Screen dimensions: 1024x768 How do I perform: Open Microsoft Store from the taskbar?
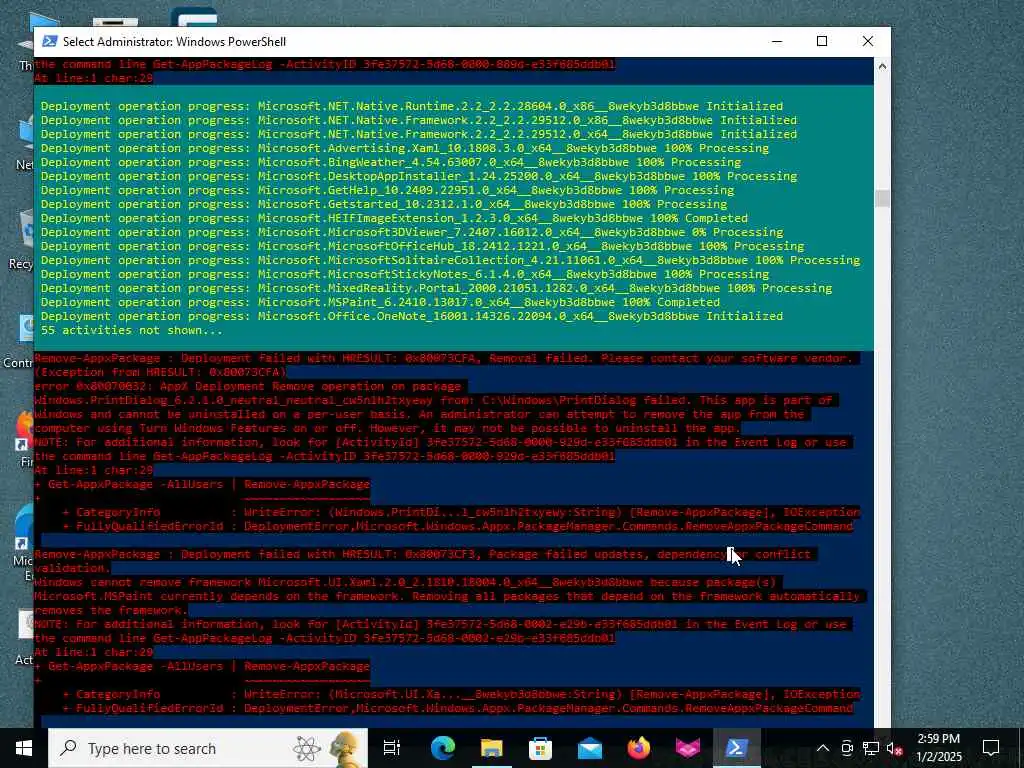coord(540,748)
